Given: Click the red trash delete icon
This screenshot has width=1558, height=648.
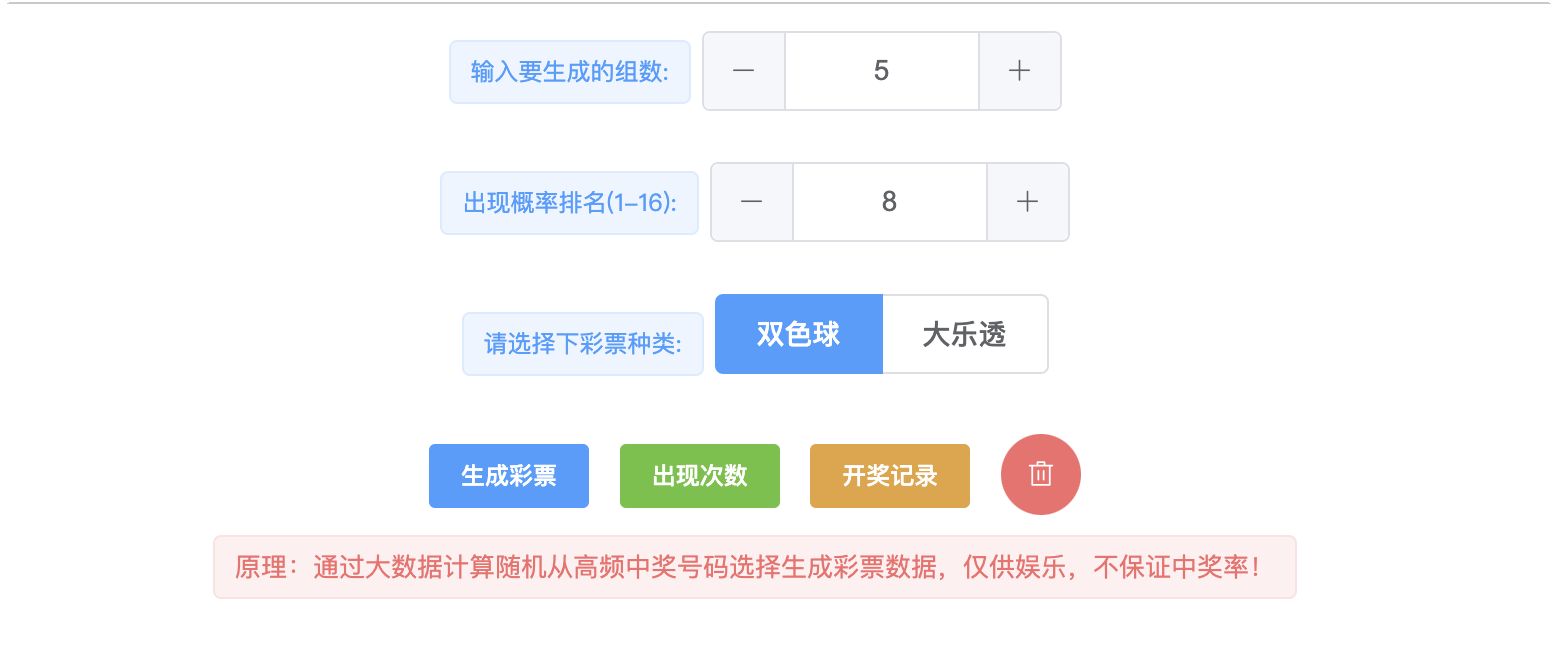Looking at the screenshot, I should pos(1040,474).
